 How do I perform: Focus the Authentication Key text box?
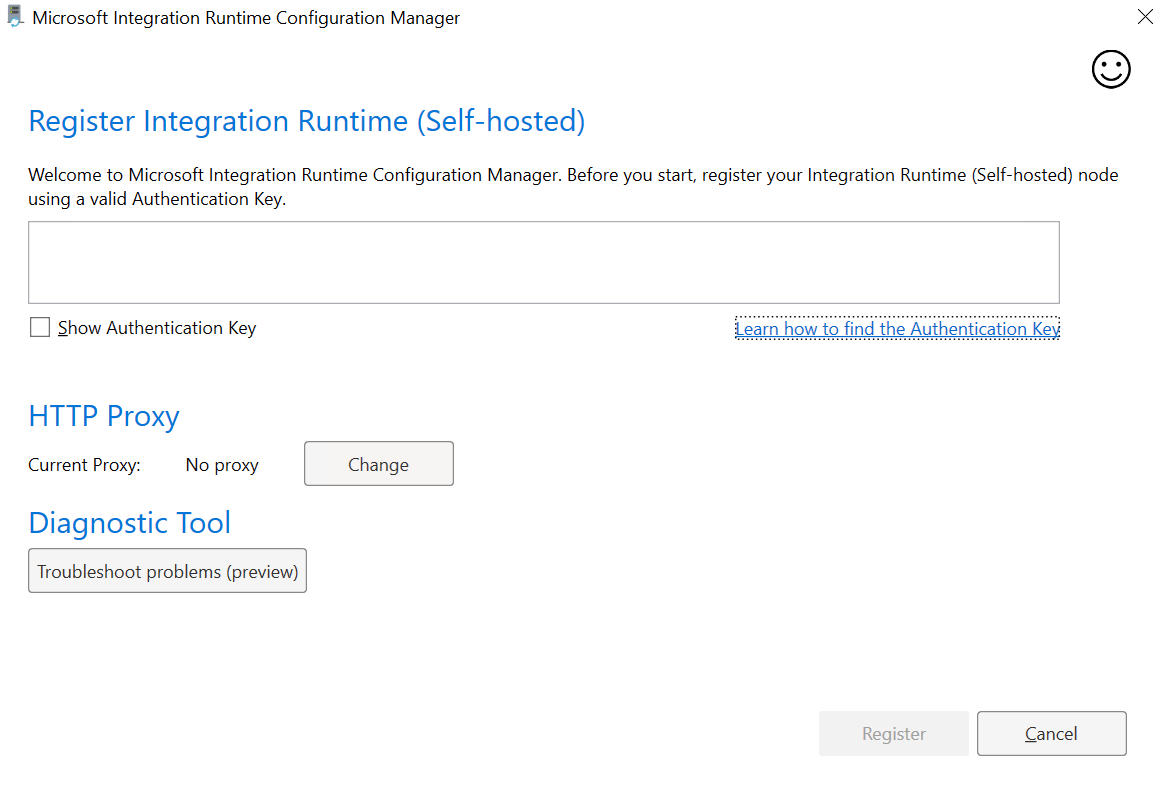pos(544,262)
